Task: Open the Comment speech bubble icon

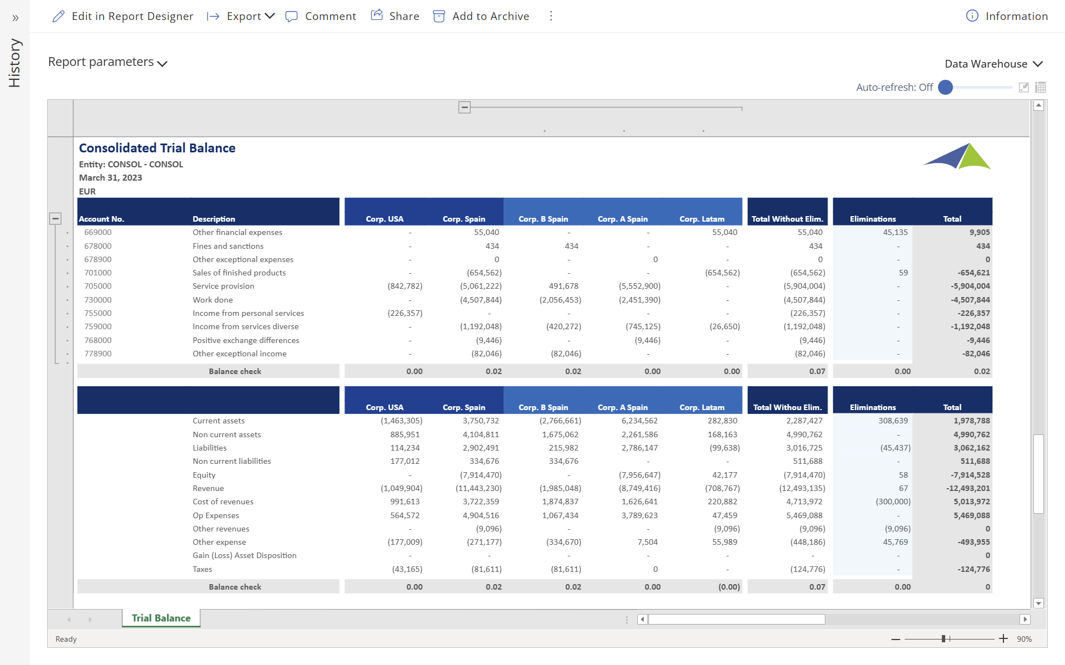Action: (x=292, y=16)
